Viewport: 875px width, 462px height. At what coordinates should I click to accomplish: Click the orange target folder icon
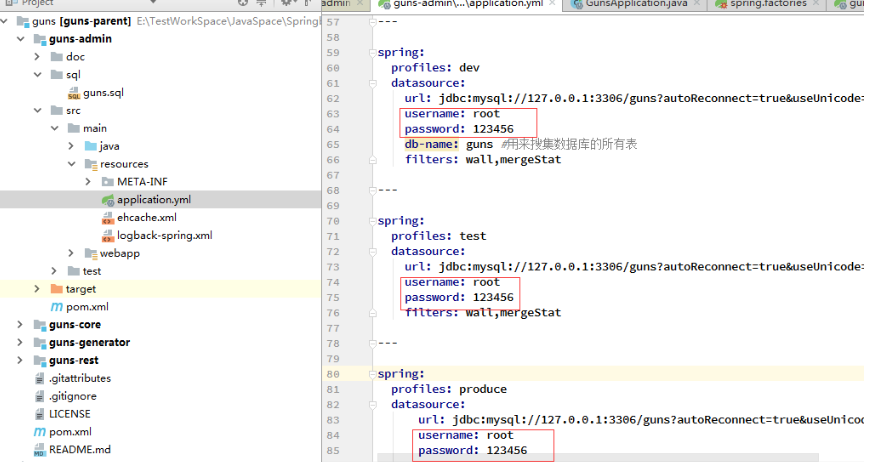pyautogui.click(x=56, y=289)
